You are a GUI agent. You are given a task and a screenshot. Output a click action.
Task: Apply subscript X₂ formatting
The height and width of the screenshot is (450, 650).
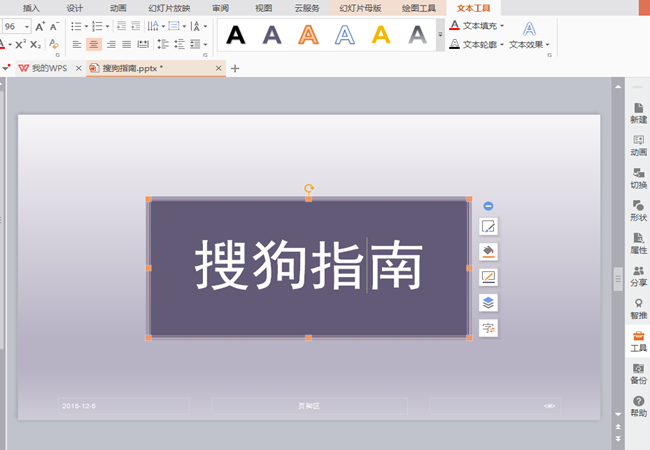point(36,44)
